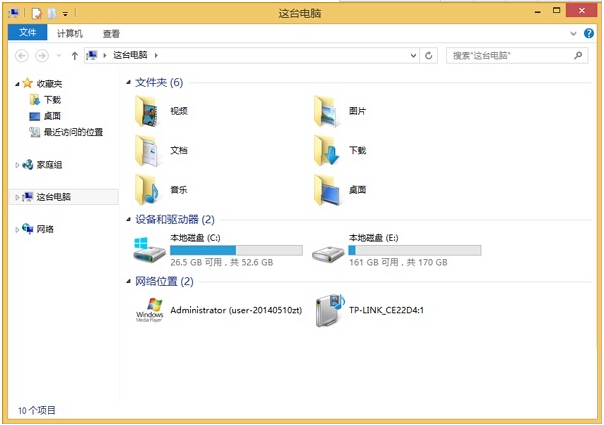
Task: Select the 音乐 music folder icon
Action: 146,190
